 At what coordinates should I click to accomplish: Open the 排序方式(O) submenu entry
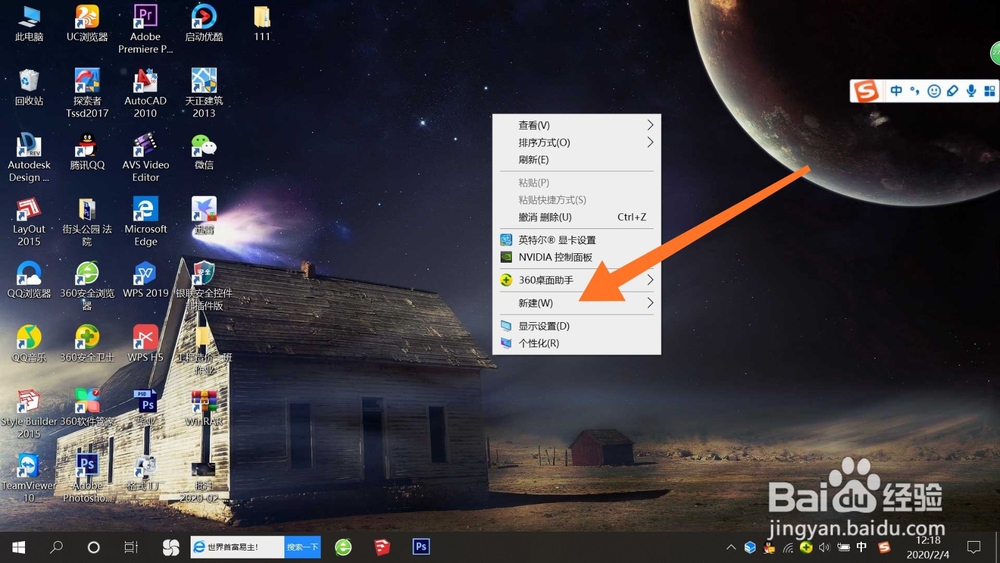point(577,142)
